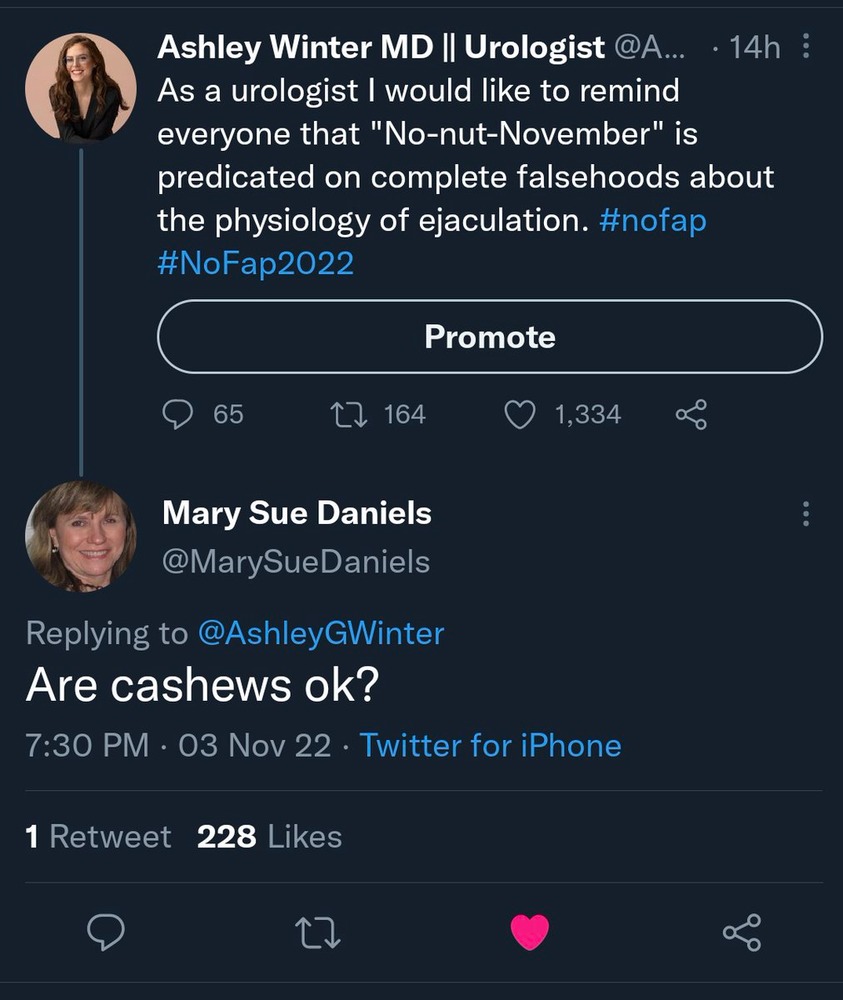Open reply on Ashley Winter's tweet
This screenshot has height=1000, width=843.
177,414
